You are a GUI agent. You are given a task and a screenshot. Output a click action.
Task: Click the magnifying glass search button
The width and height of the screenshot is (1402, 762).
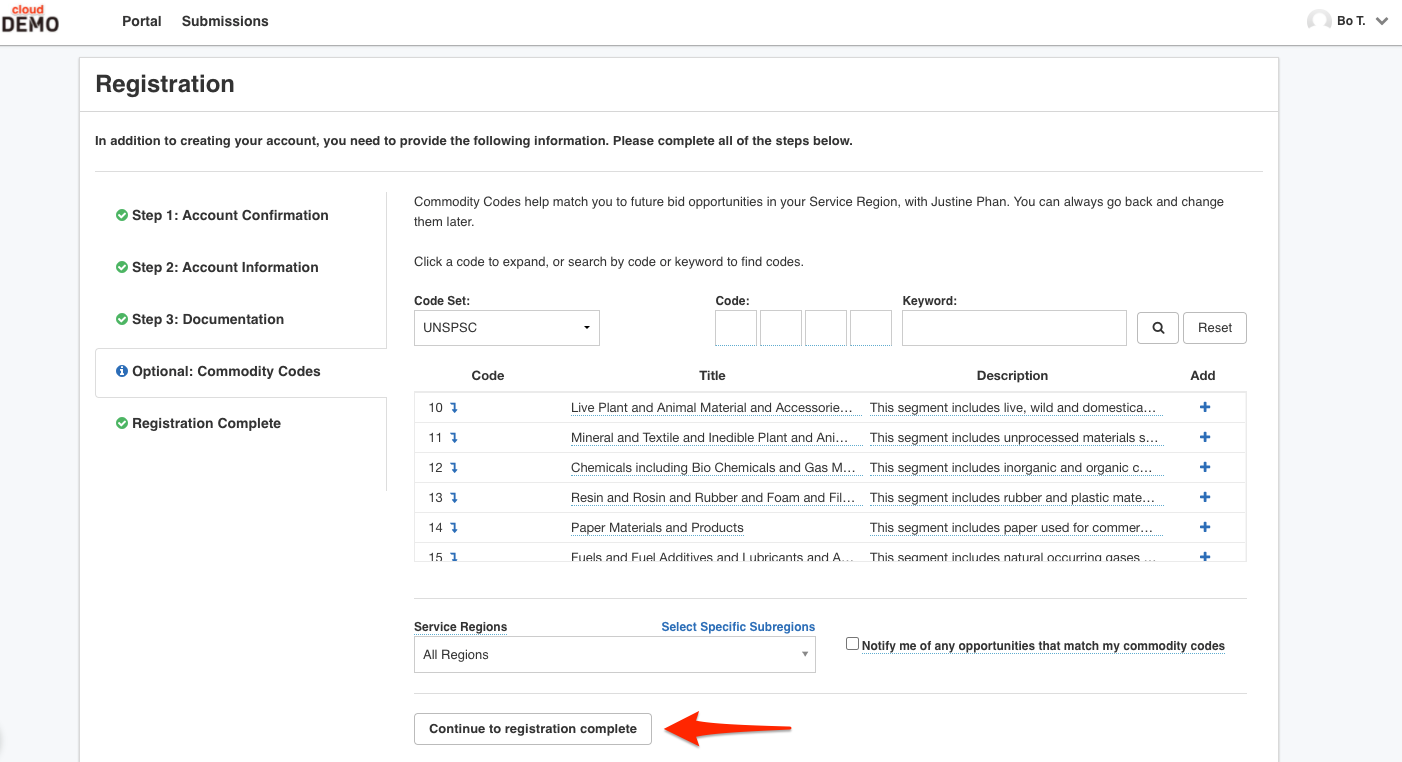pyautogui.click(x=1158, y=327)
